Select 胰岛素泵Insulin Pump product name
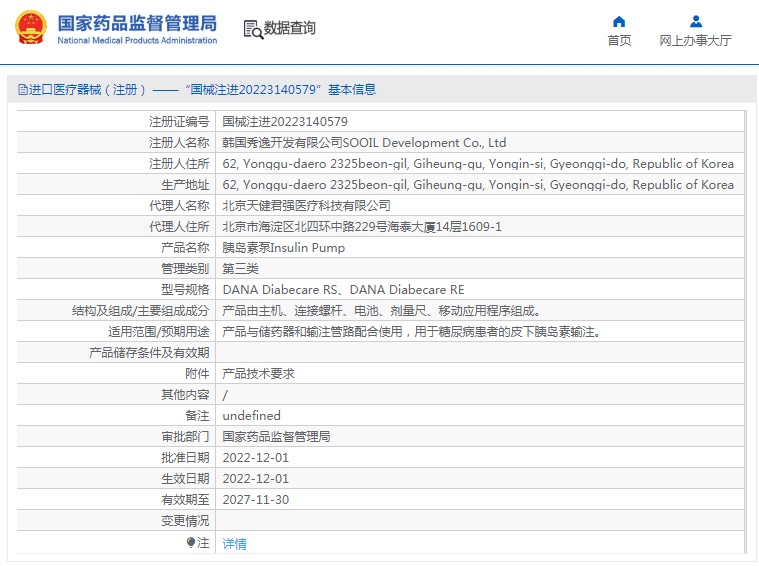Viewport: 759px width, 566px height. pyautogui.click(x=284, y=248)
